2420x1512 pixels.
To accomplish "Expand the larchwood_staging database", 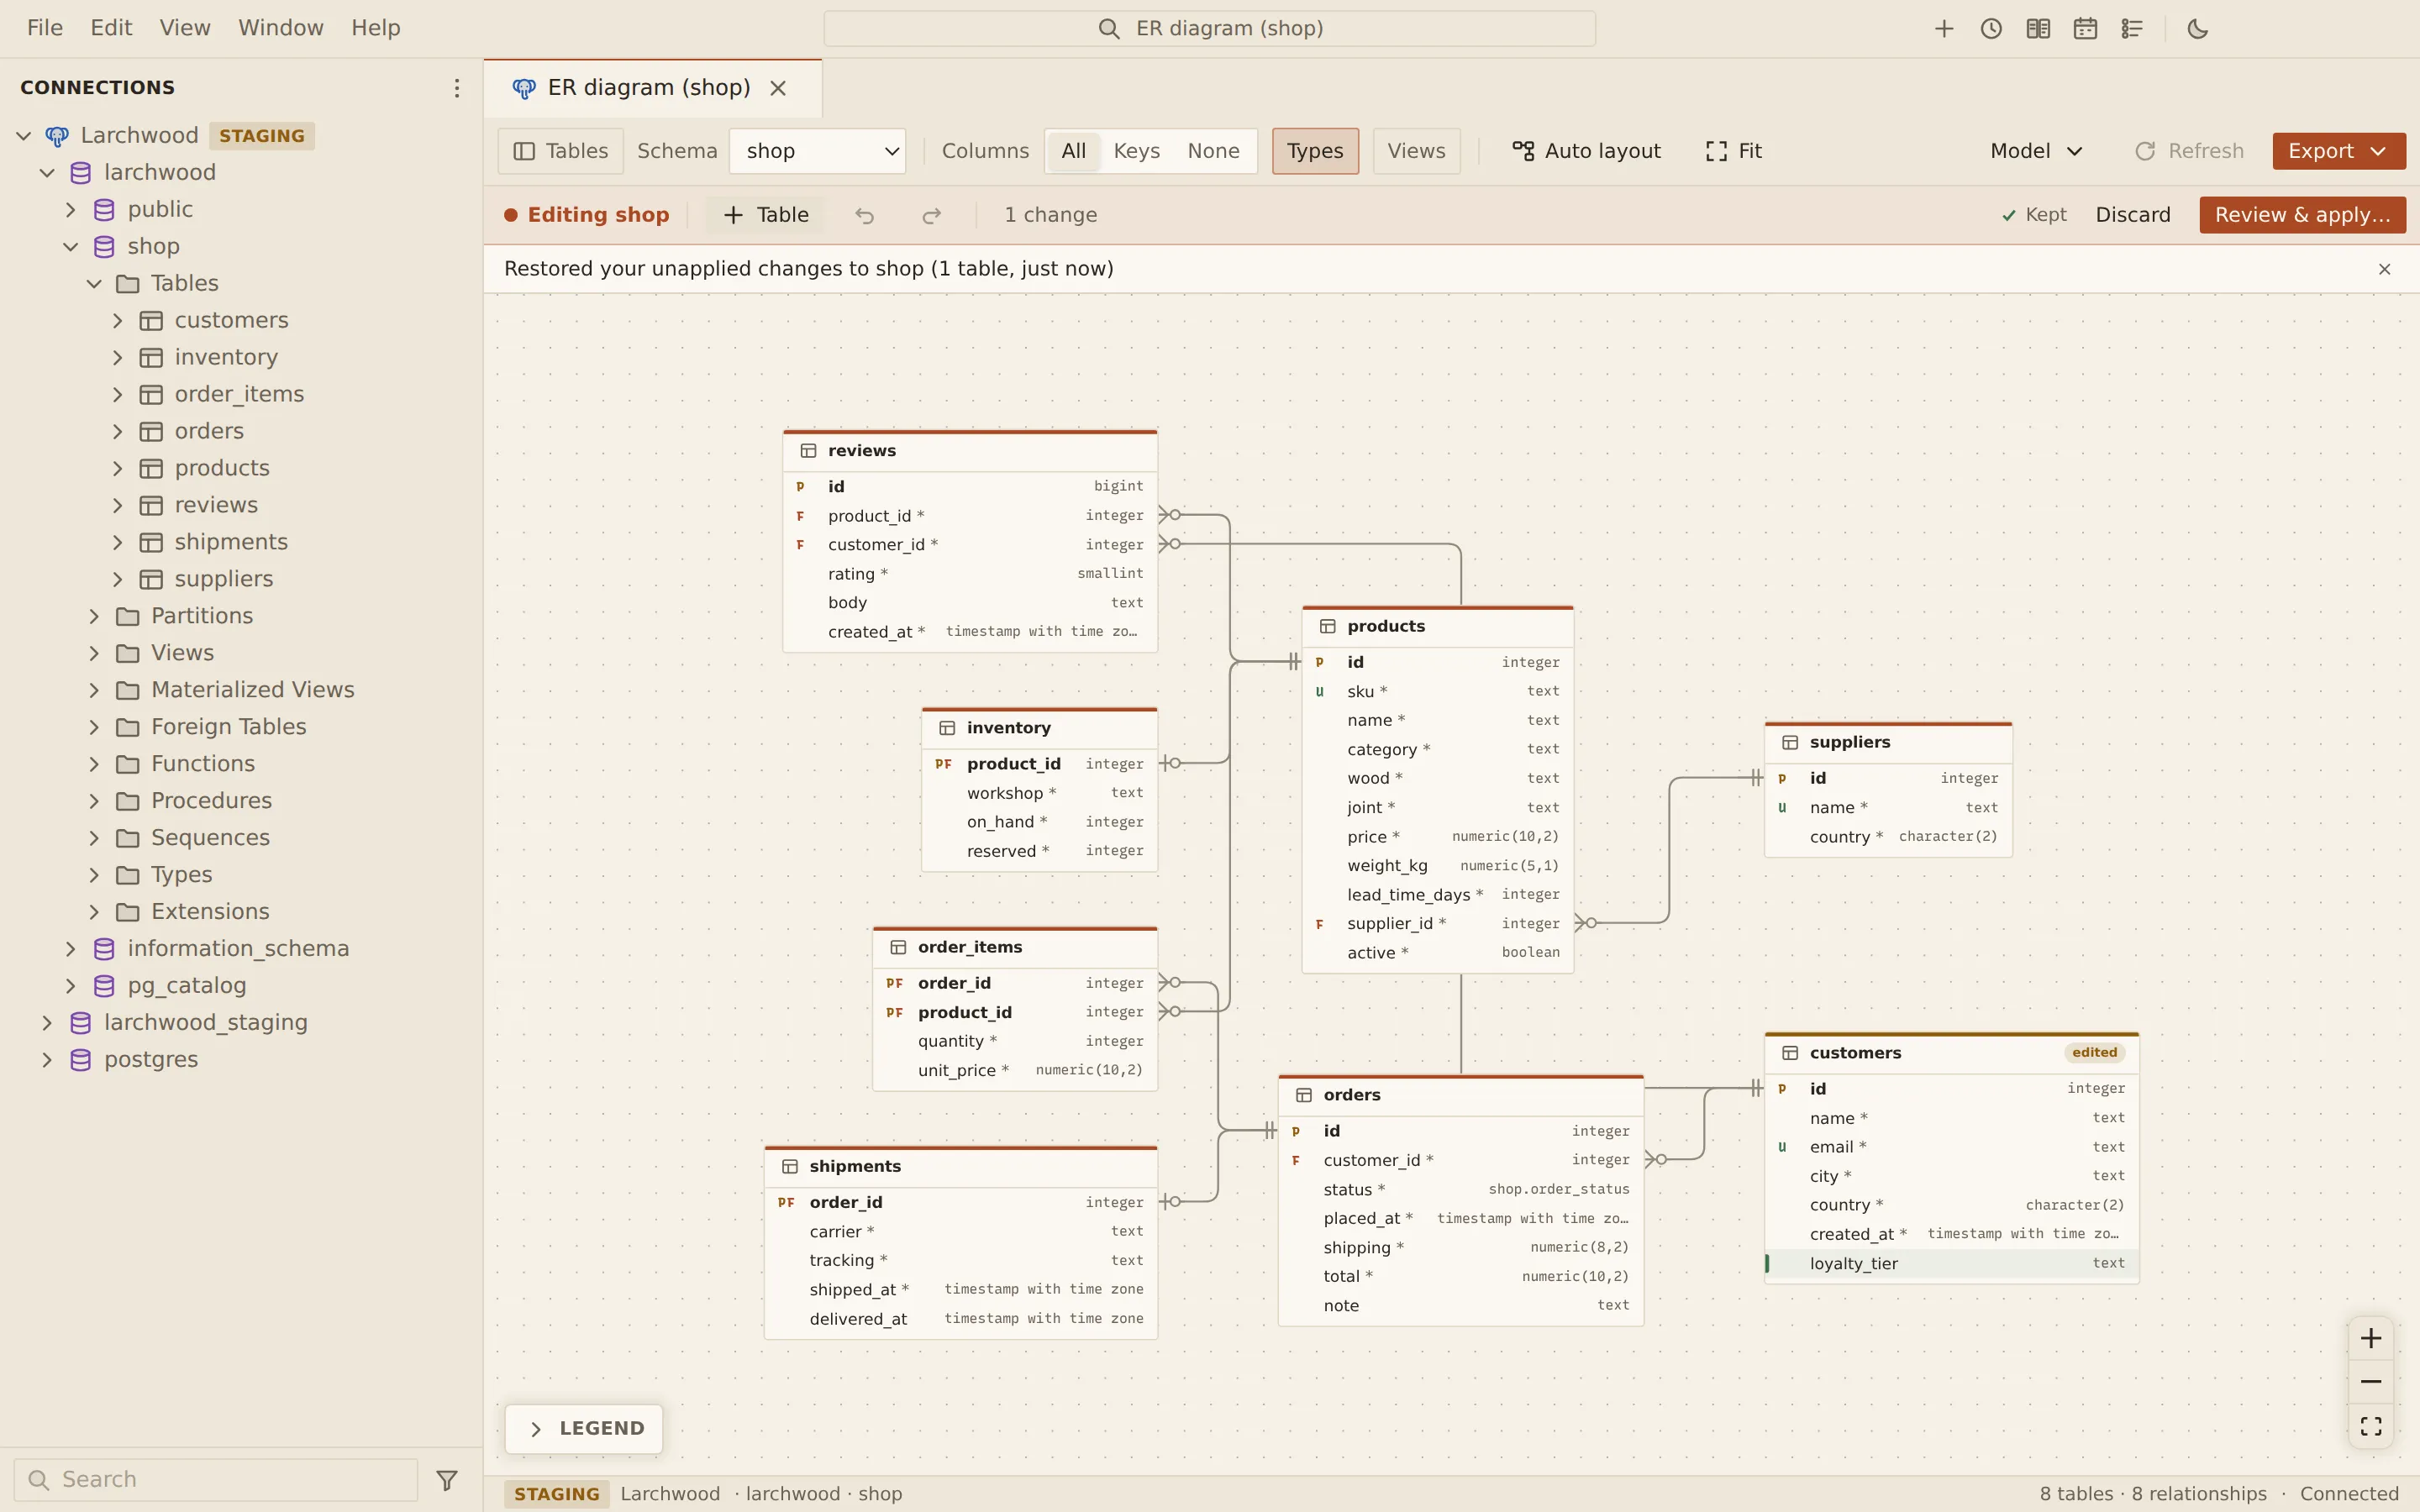I will (x=47, y=1023).
